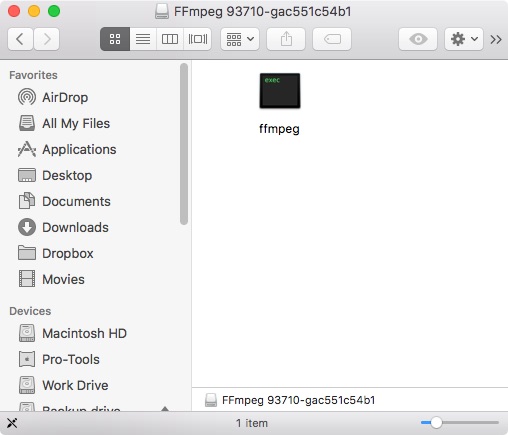Viewport: 508px width, 435px height.
Task: Open the Action gear menu
Action: point(464,39)
